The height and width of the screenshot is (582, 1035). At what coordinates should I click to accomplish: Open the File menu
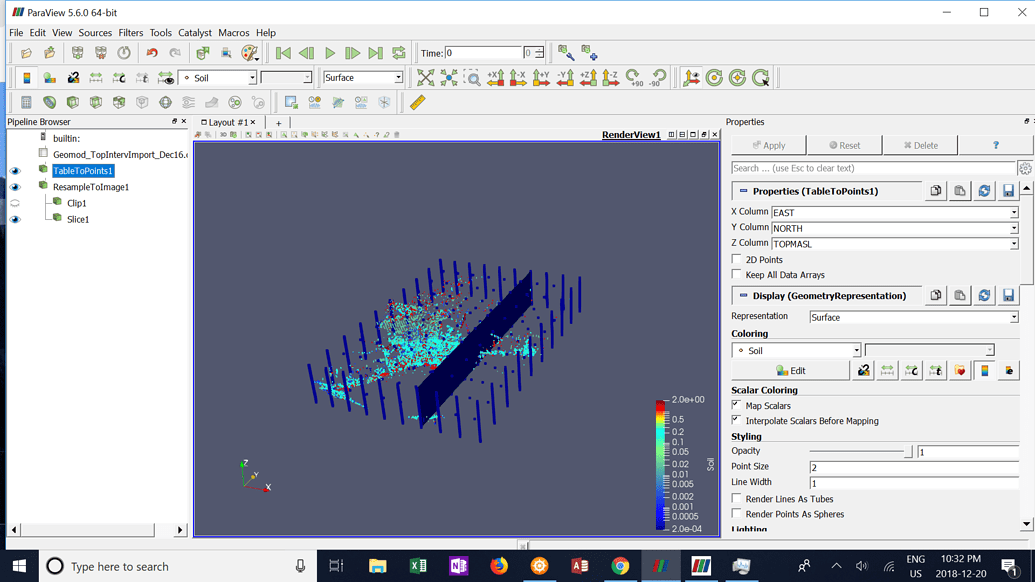point(16,32)
